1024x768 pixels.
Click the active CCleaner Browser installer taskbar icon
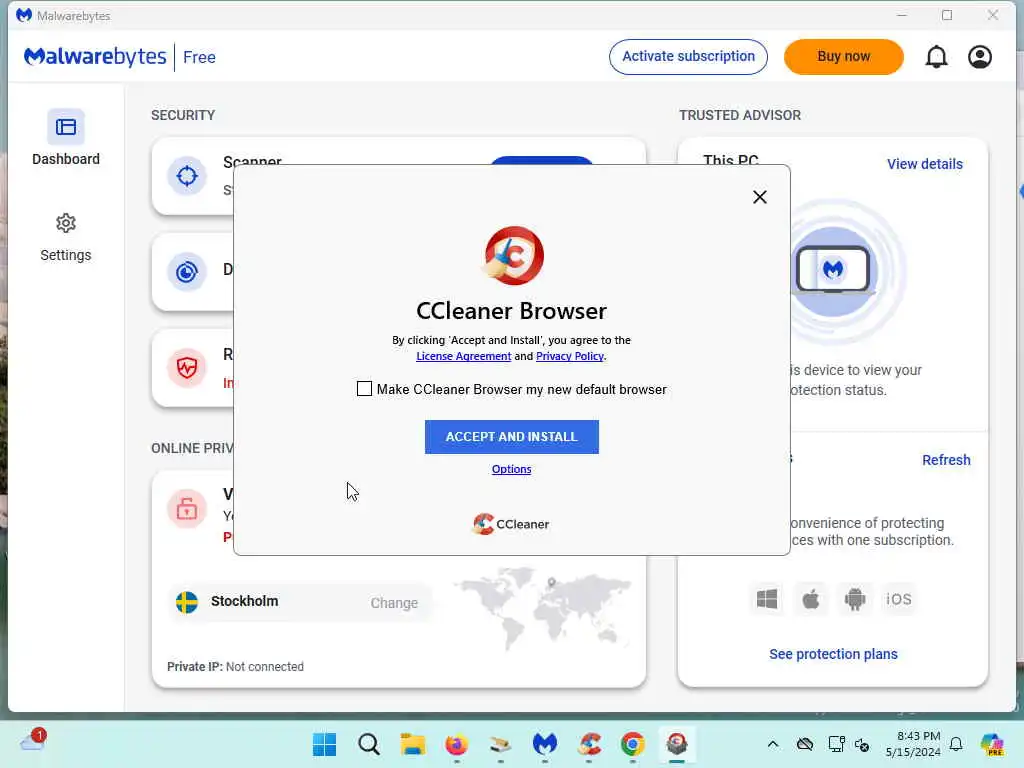pyautogui.click(x=677, y=744)
